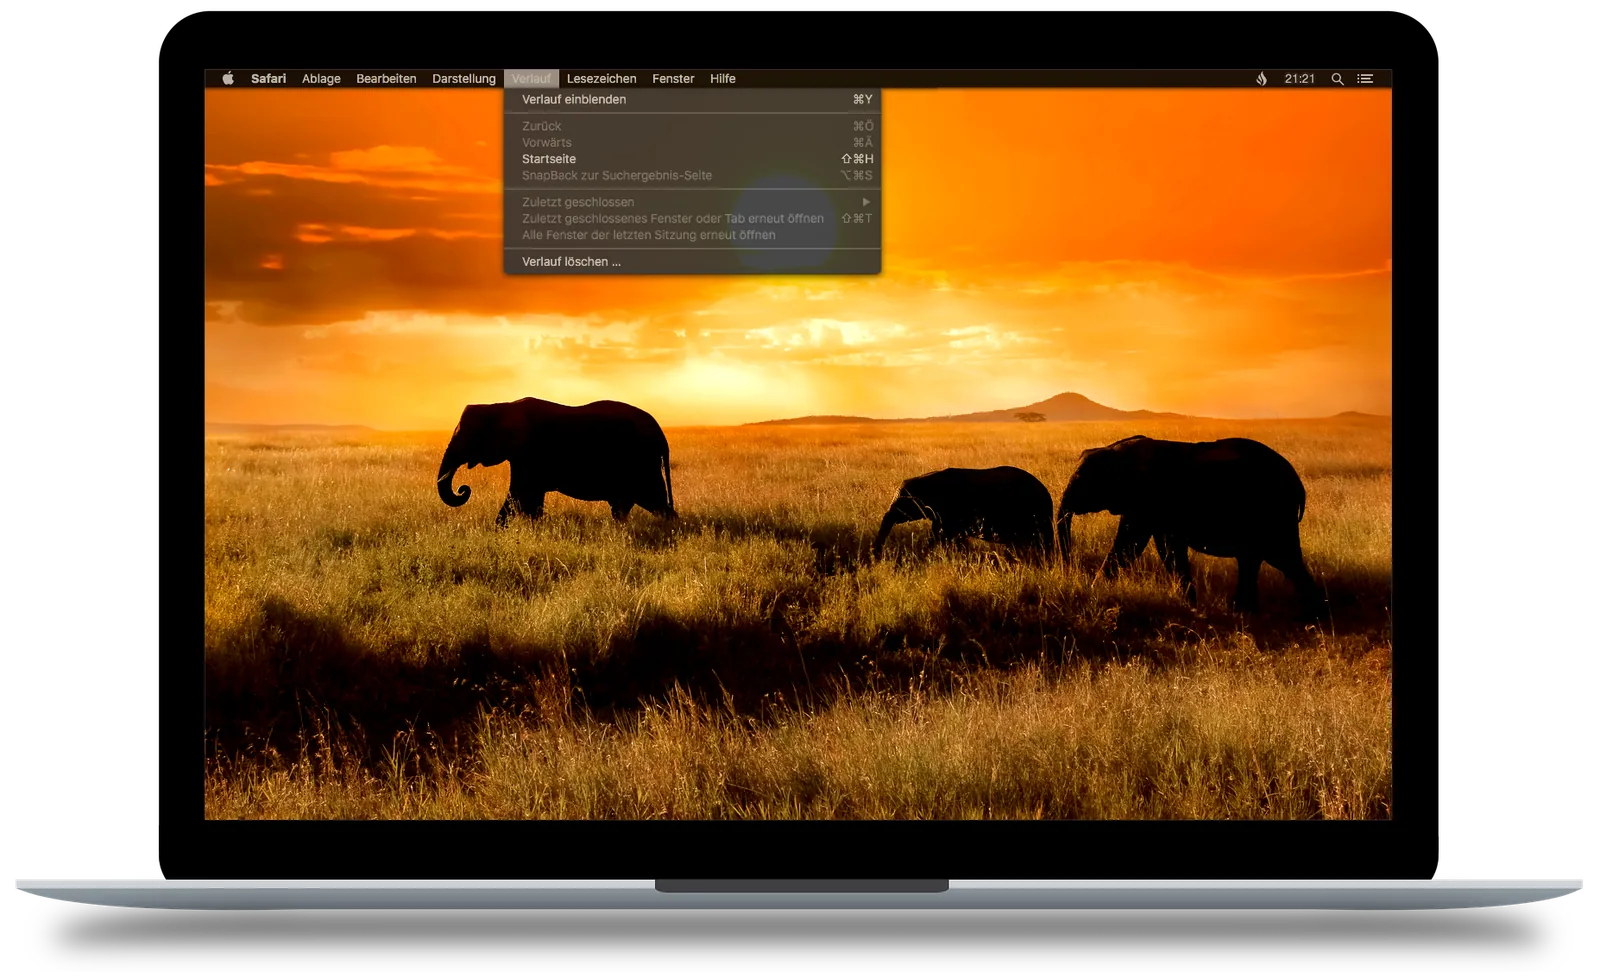The height and width of the screenshot is (978, 1600).
Task: Open the Safari application menu
Action: tap(268, 78)
